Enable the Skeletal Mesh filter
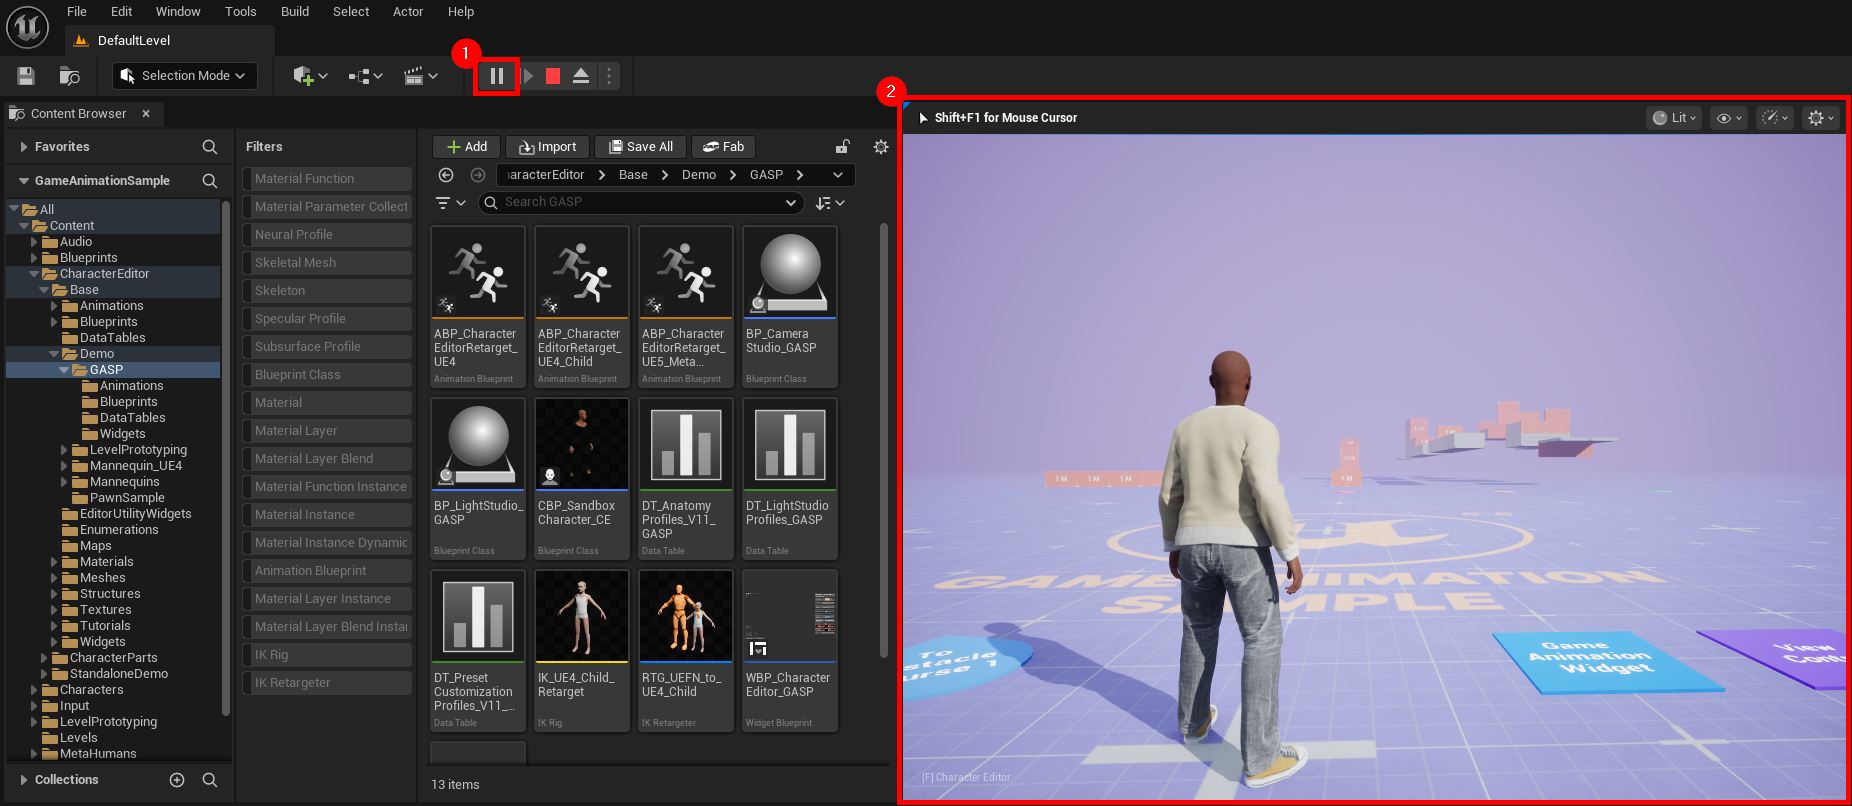The image size is (1852, 806). pyautogui.click(x=327, y=263)
